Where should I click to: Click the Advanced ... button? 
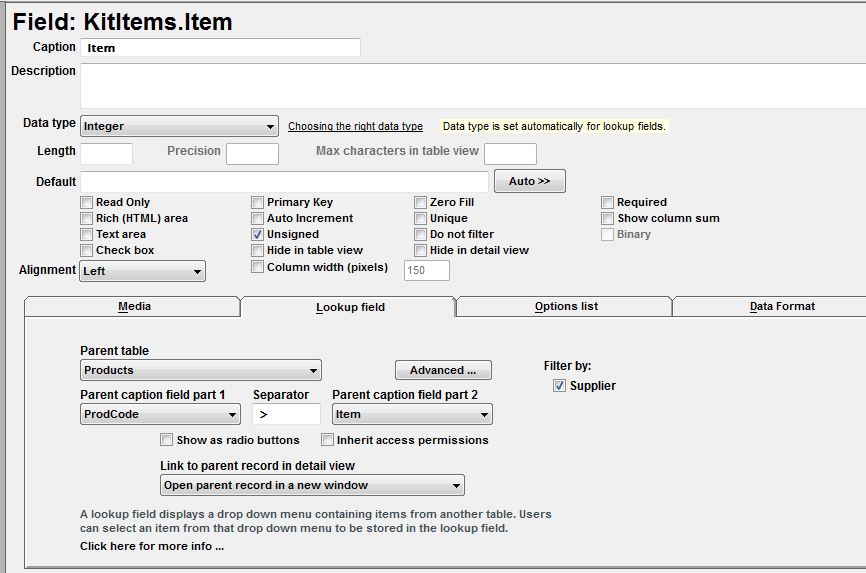[443, 370]
